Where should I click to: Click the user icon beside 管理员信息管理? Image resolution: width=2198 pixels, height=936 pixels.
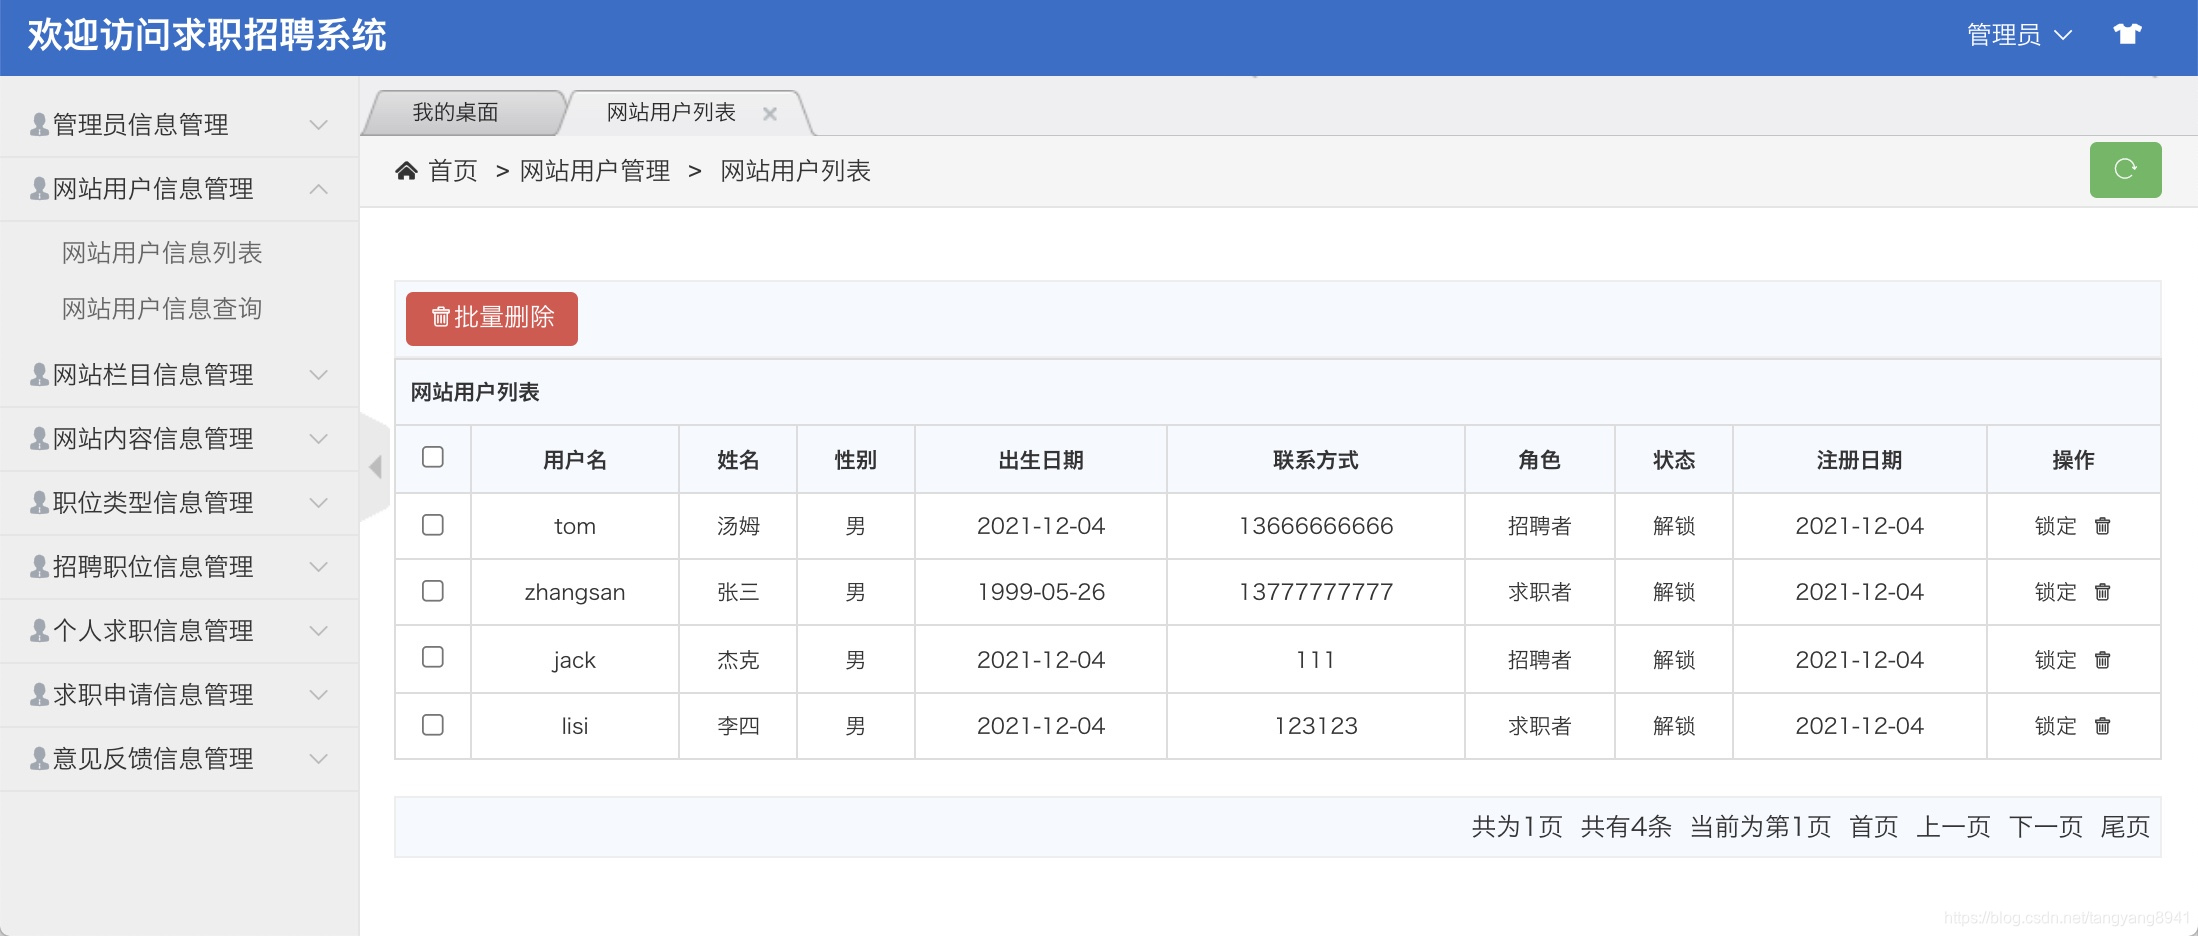pos(36,124)
